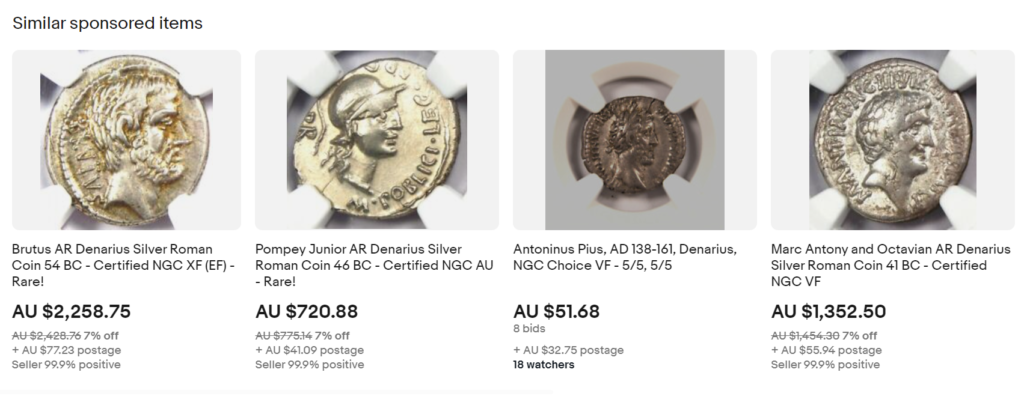Click the struck-through AU $2,428.76 price
This screenshot has height=399, width=1024.
(46, 336)
